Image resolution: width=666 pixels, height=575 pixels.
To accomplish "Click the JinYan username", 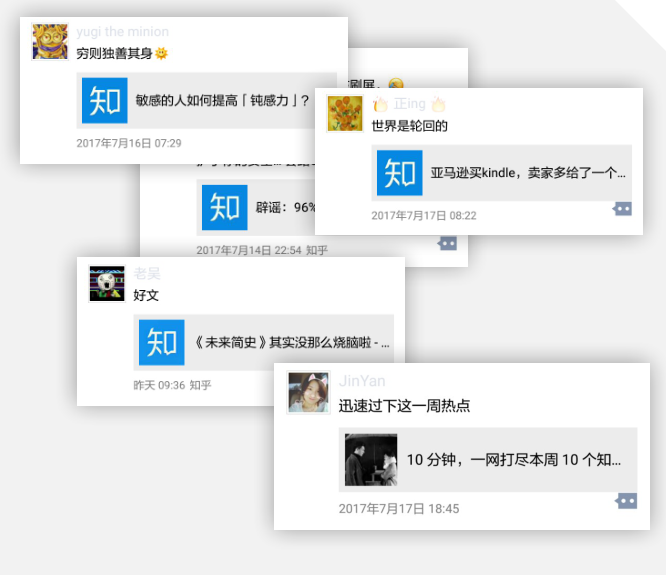I will coord(362,381).
